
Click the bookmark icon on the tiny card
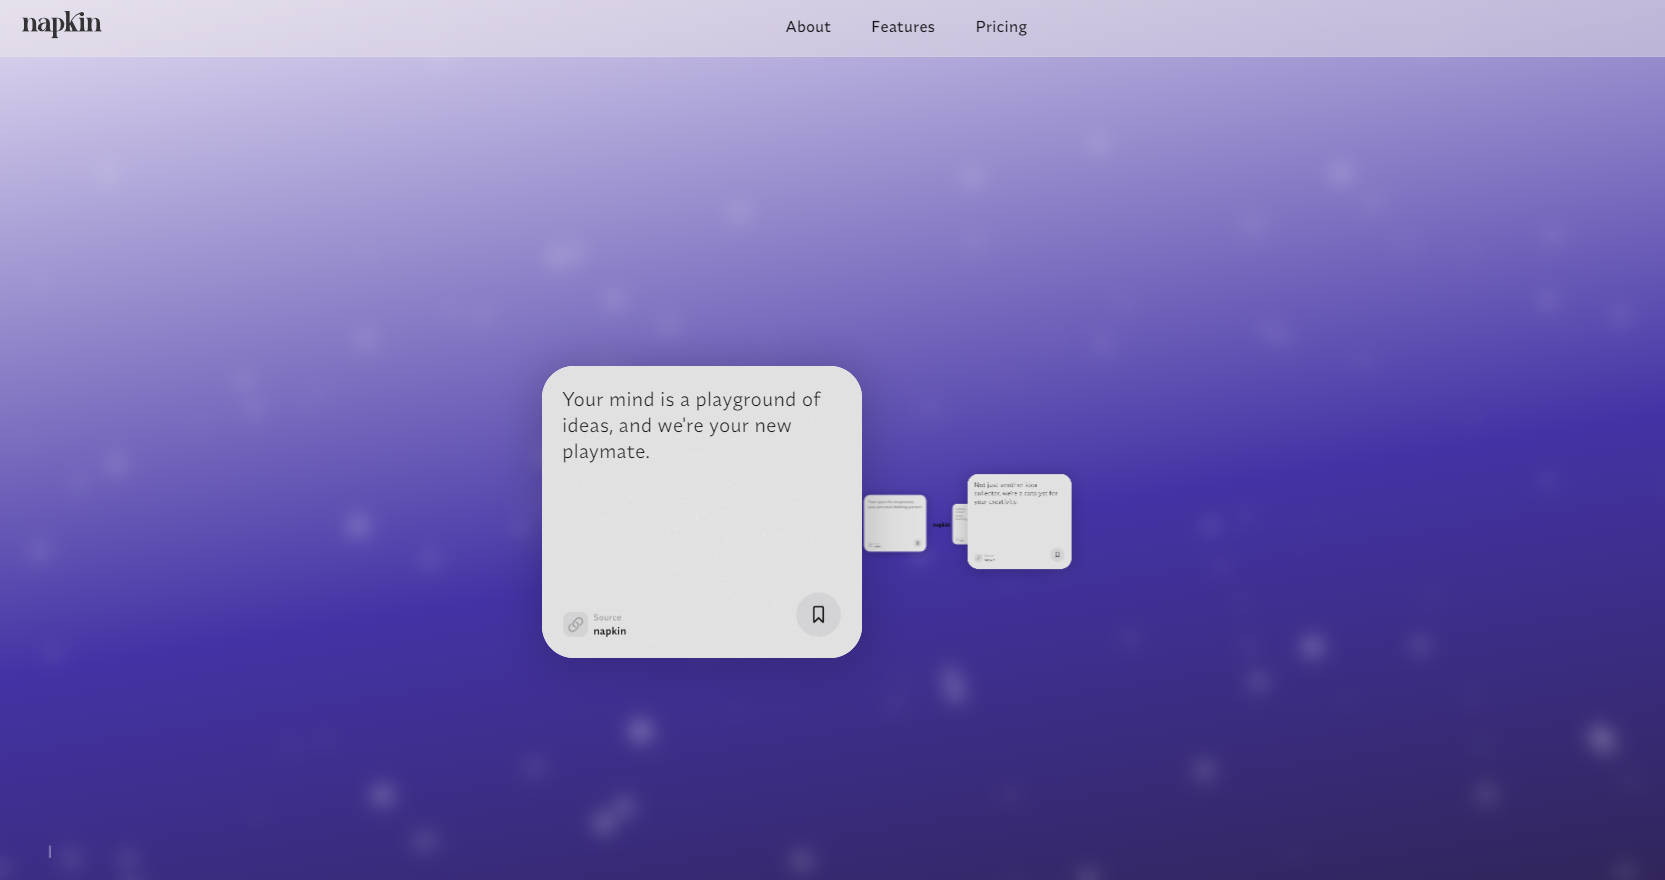[x=917, y=543]
